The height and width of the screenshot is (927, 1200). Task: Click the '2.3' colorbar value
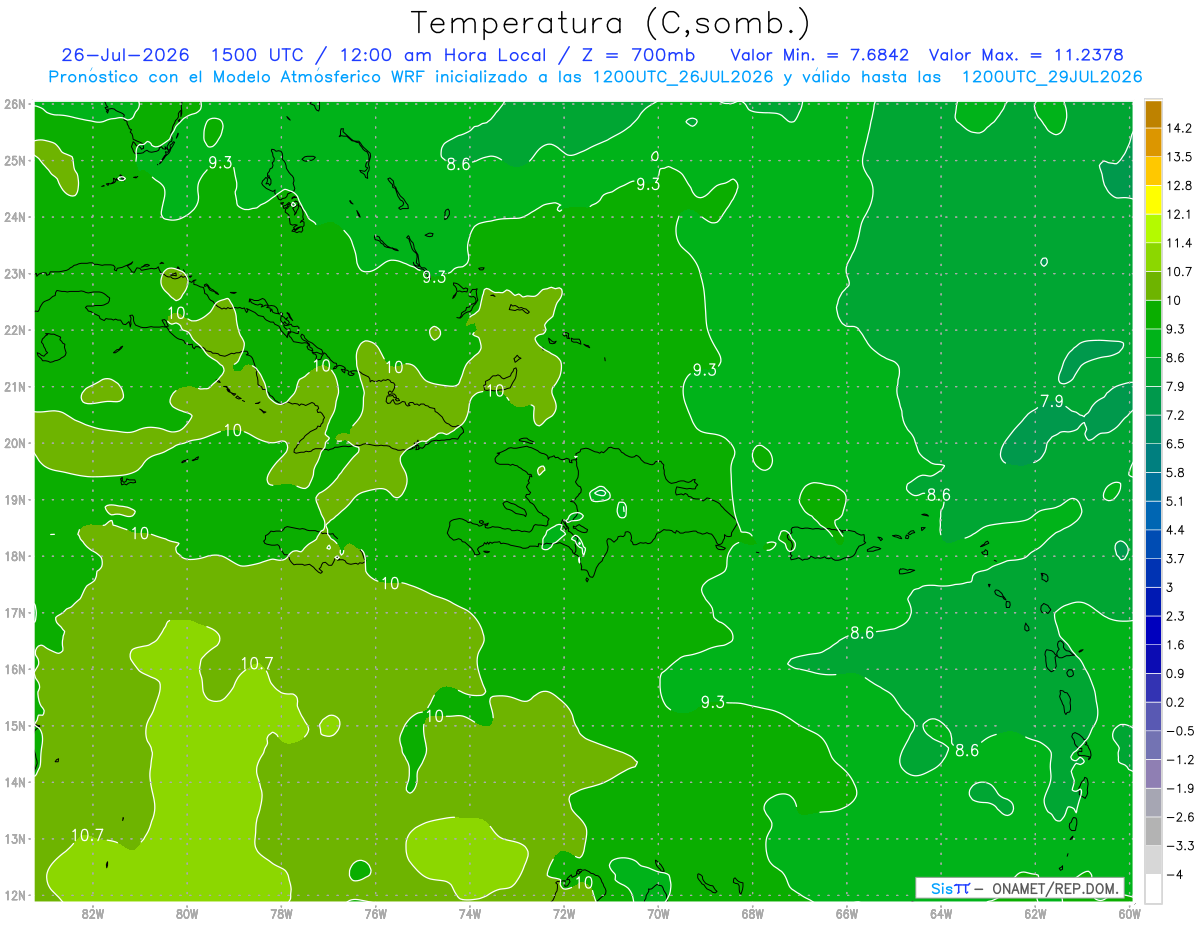1175,616
